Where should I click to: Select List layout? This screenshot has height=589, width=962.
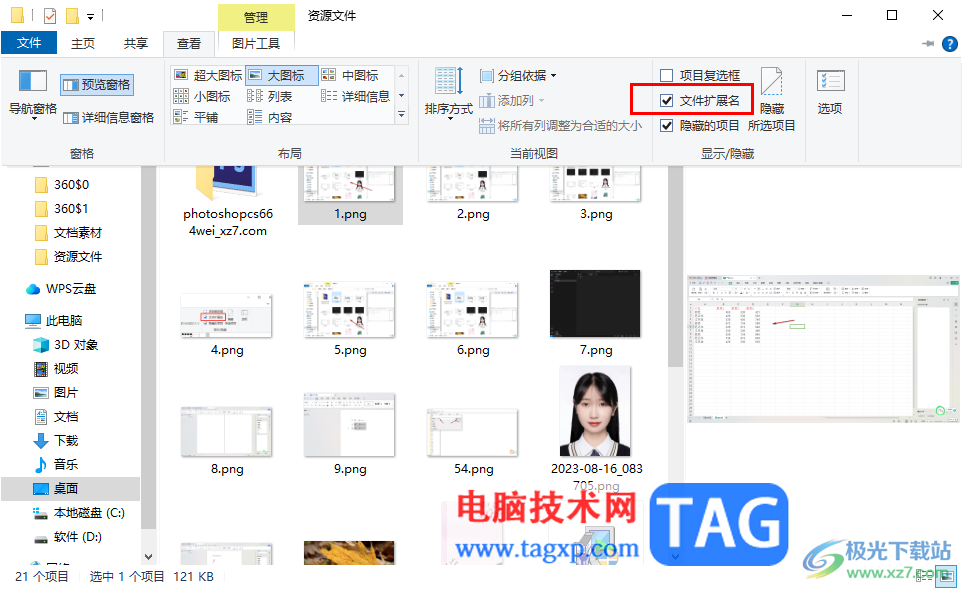pyautogui.click(x=269, y=96)
